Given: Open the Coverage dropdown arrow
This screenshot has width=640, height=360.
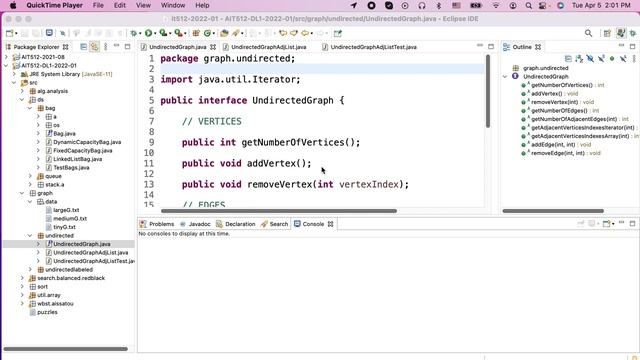Looking at the screenshot, I should coord(170,33).
